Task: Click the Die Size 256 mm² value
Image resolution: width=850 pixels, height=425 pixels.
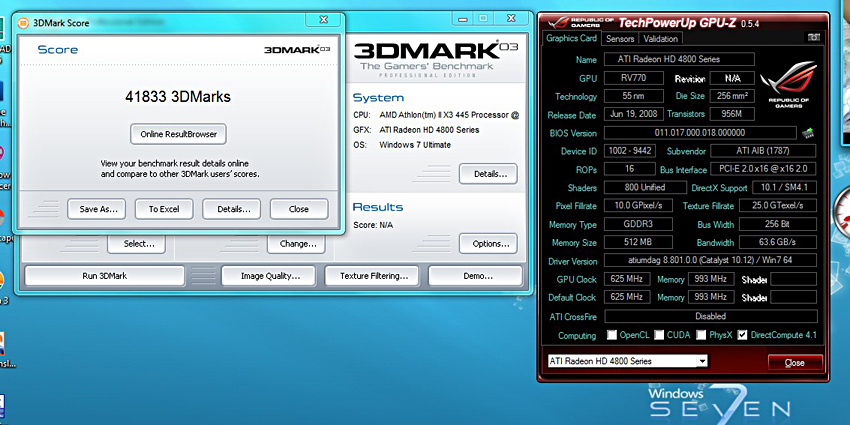Action: [732, 96]
